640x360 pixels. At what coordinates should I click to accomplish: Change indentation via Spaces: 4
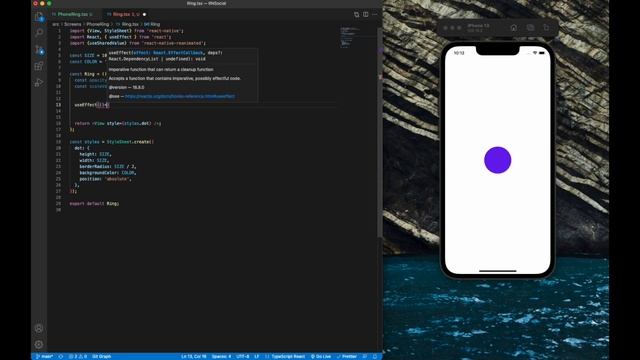coord(221,356)
